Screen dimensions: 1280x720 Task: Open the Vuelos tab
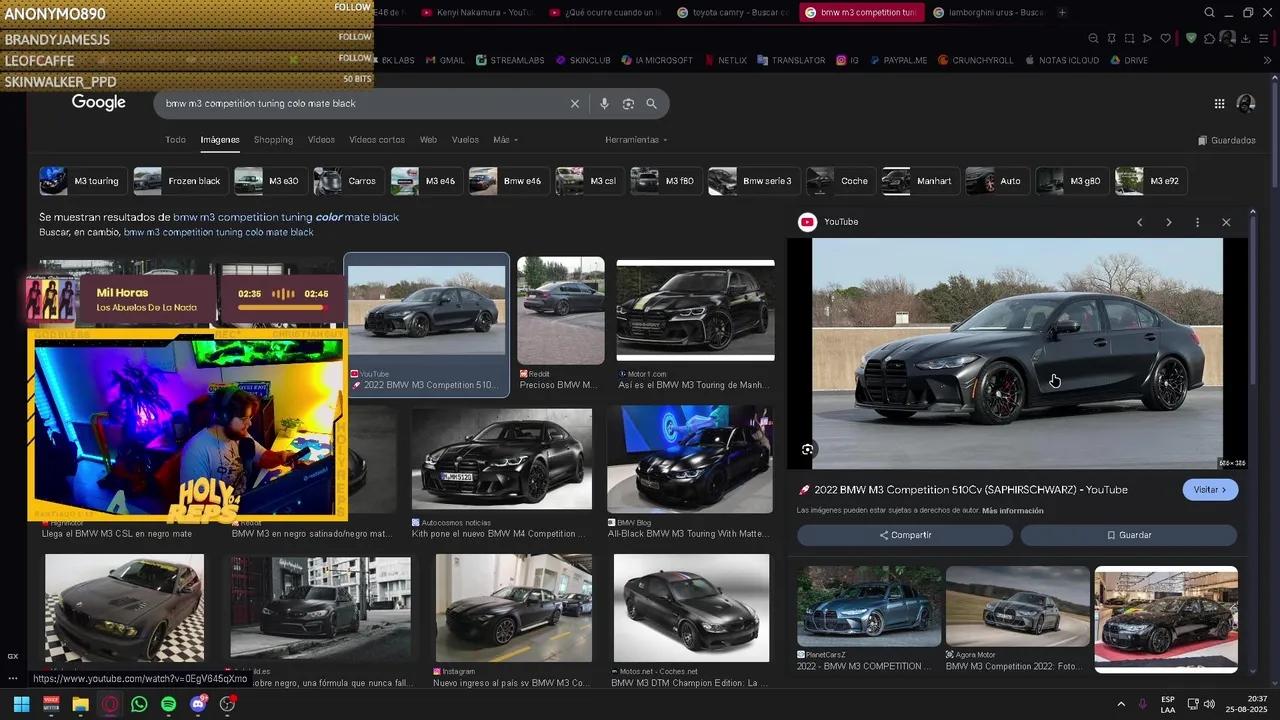465,140
